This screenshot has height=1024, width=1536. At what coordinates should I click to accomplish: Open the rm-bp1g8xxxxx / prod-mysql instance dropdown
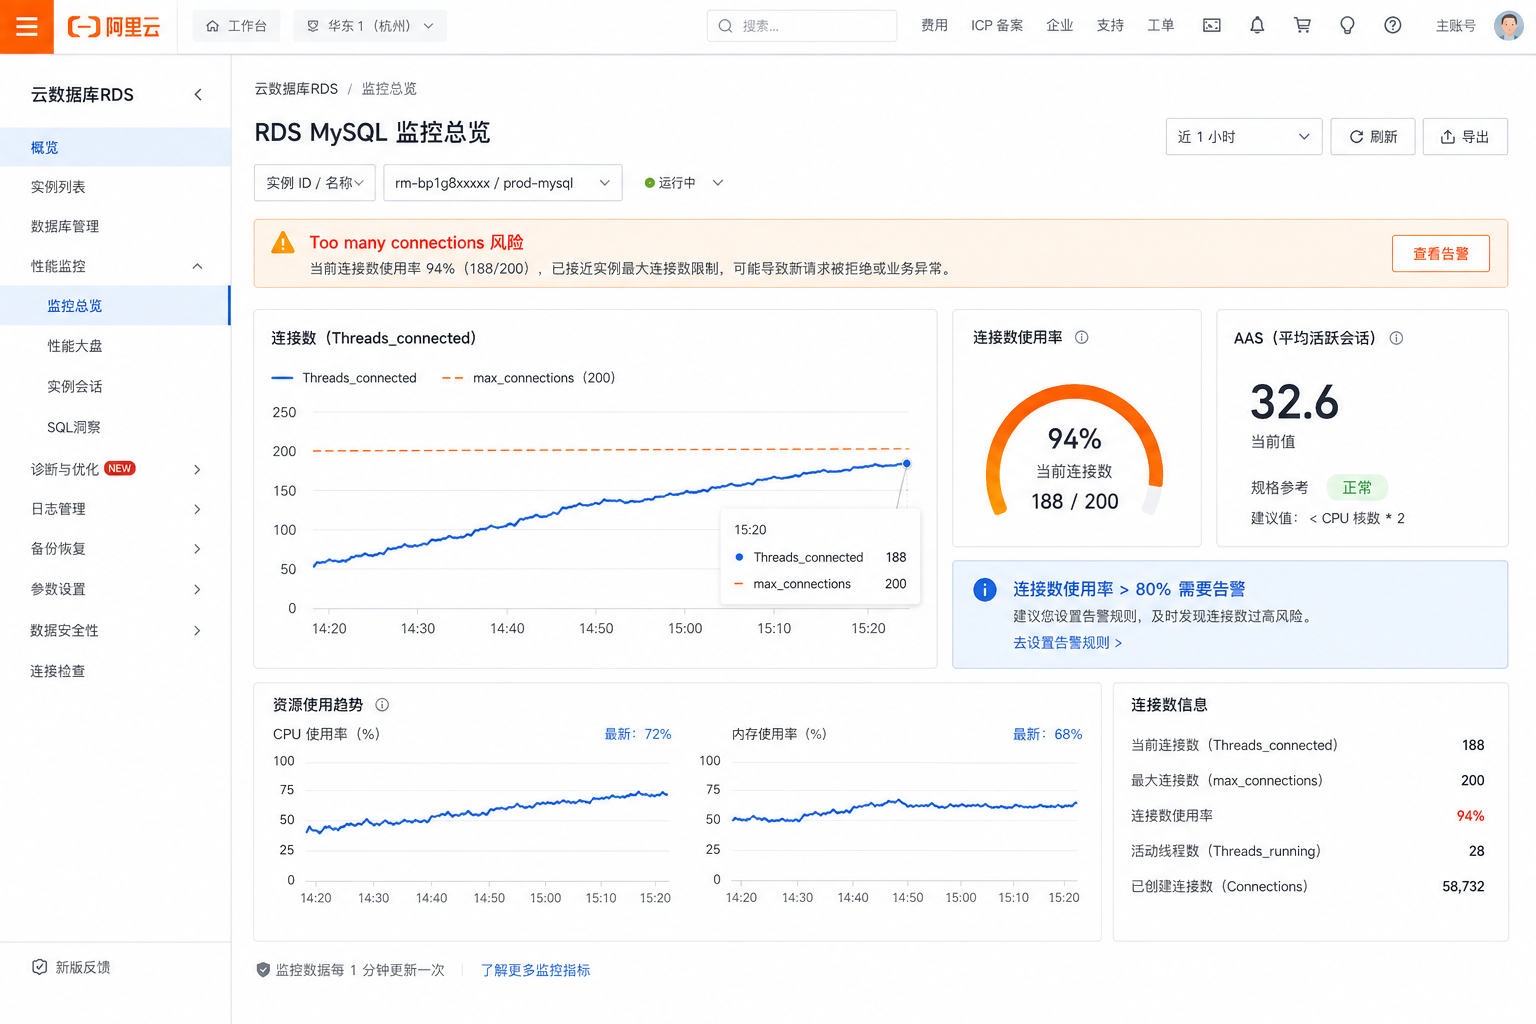tap(503, 183)
